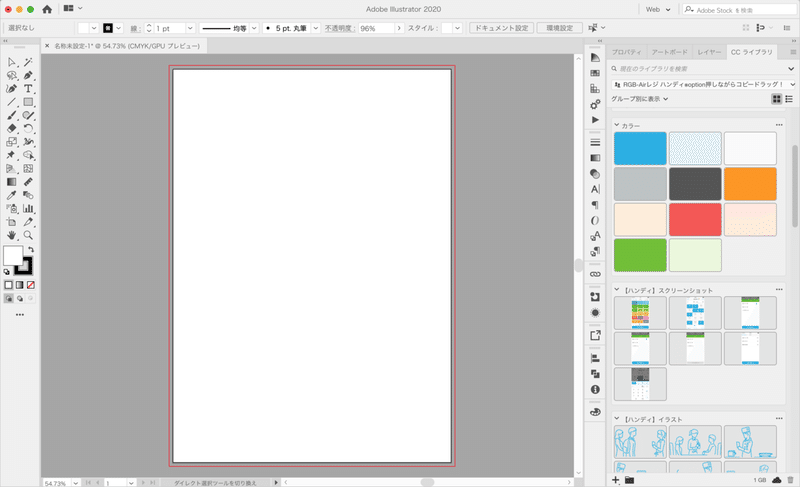Click the 環境設定 button

pos(560,28)
